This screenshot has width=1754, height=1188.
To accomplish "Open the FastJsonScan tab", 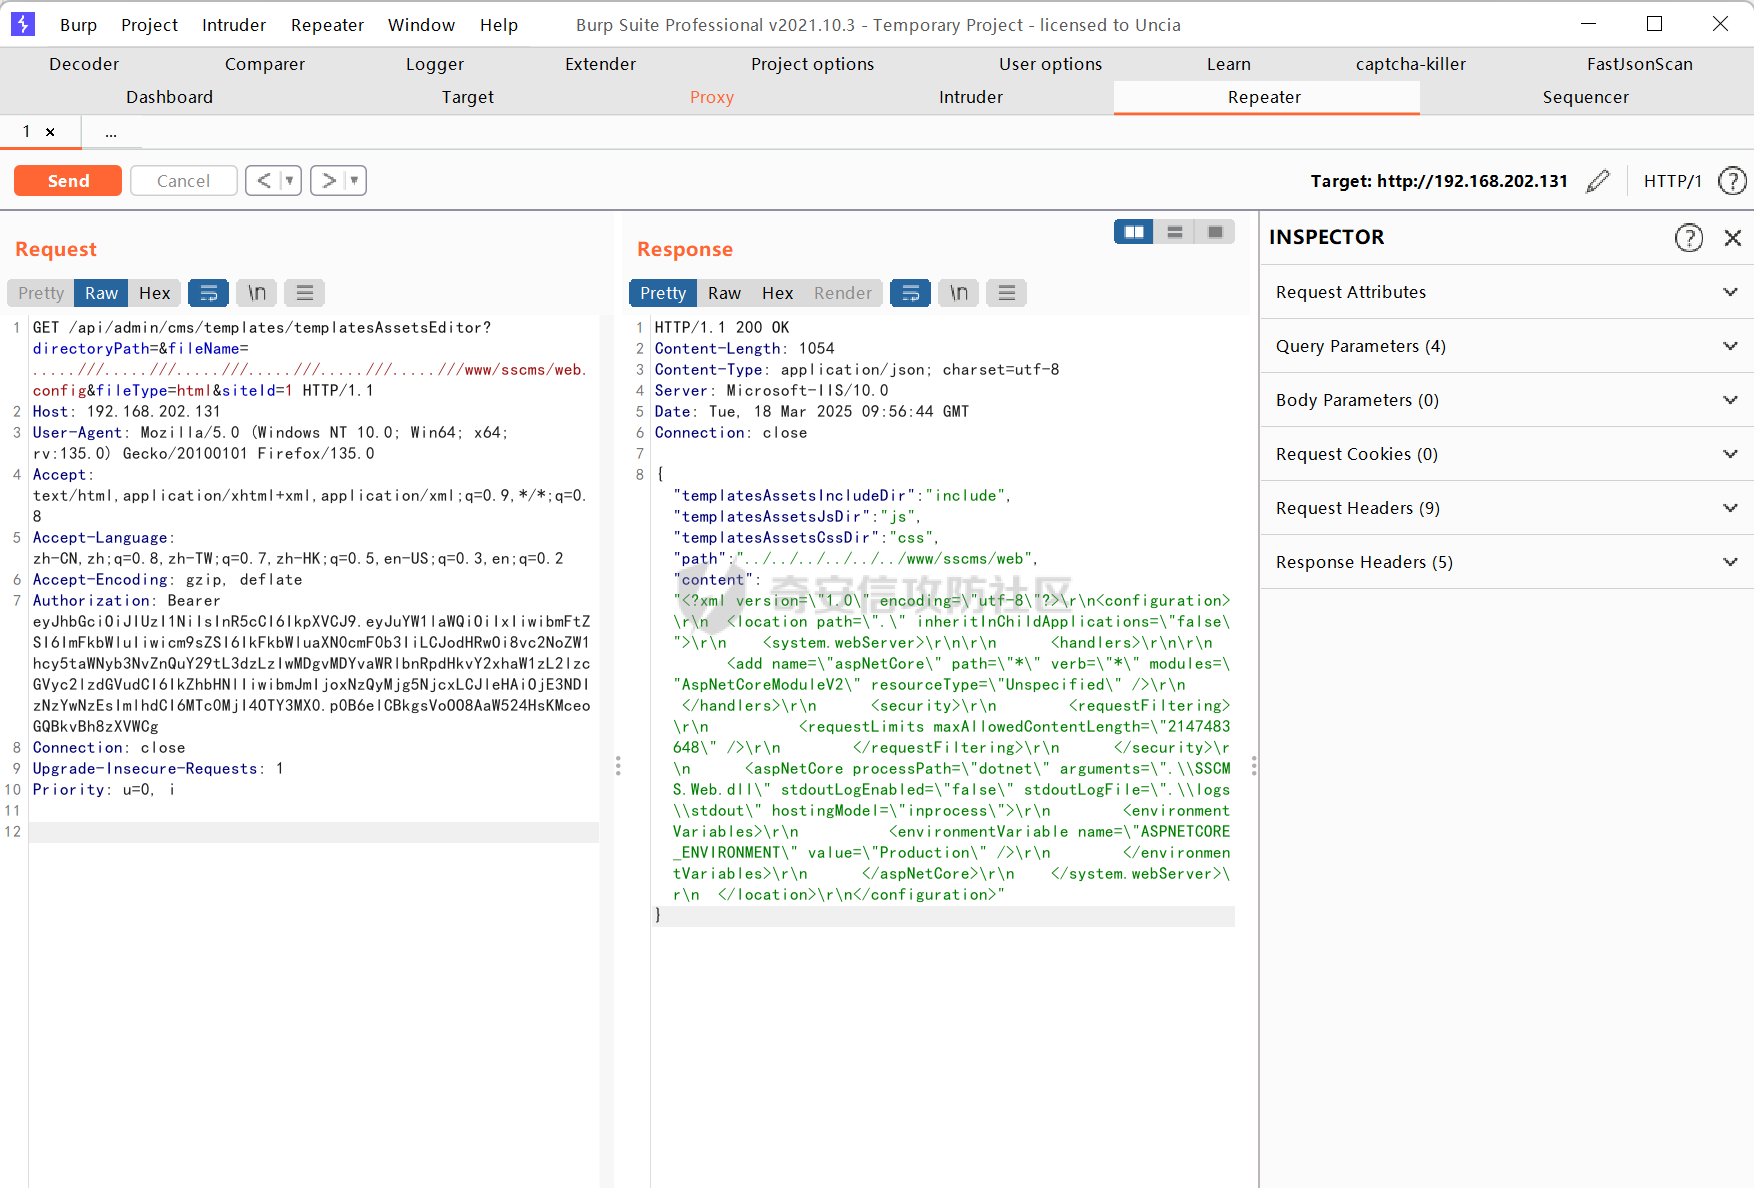I will [1639, 64].
